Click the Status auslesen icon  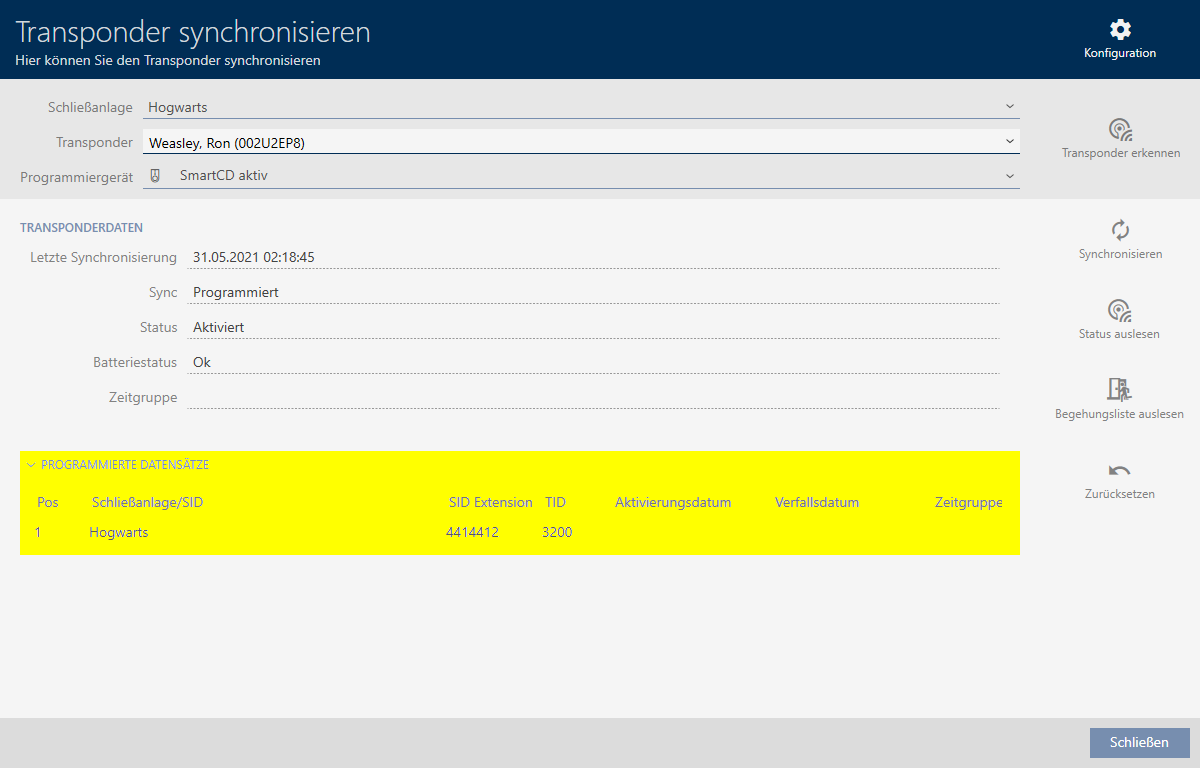coord(1119,310)
